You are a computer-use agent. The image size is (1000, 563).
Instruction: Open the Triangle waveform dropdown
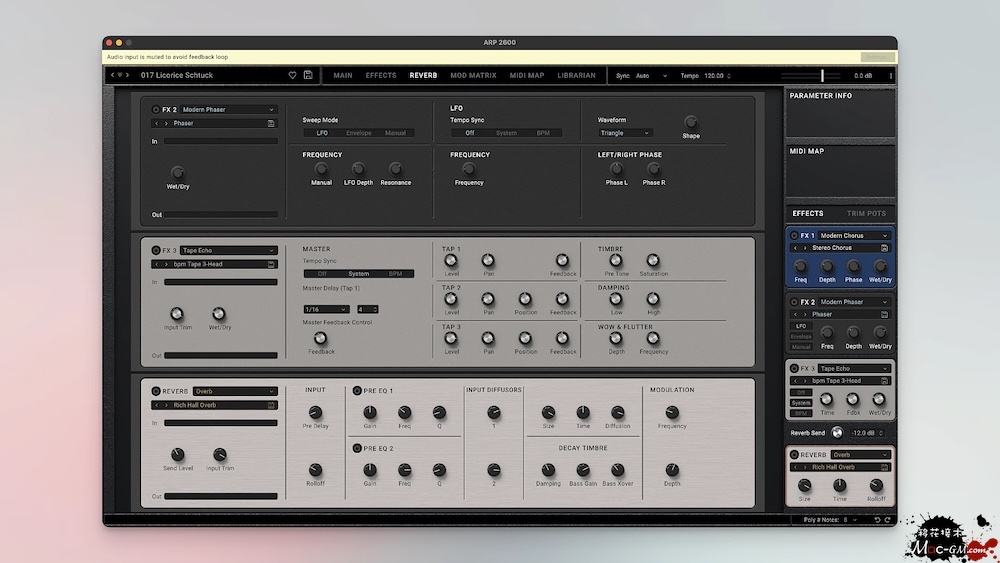[624, 133]
